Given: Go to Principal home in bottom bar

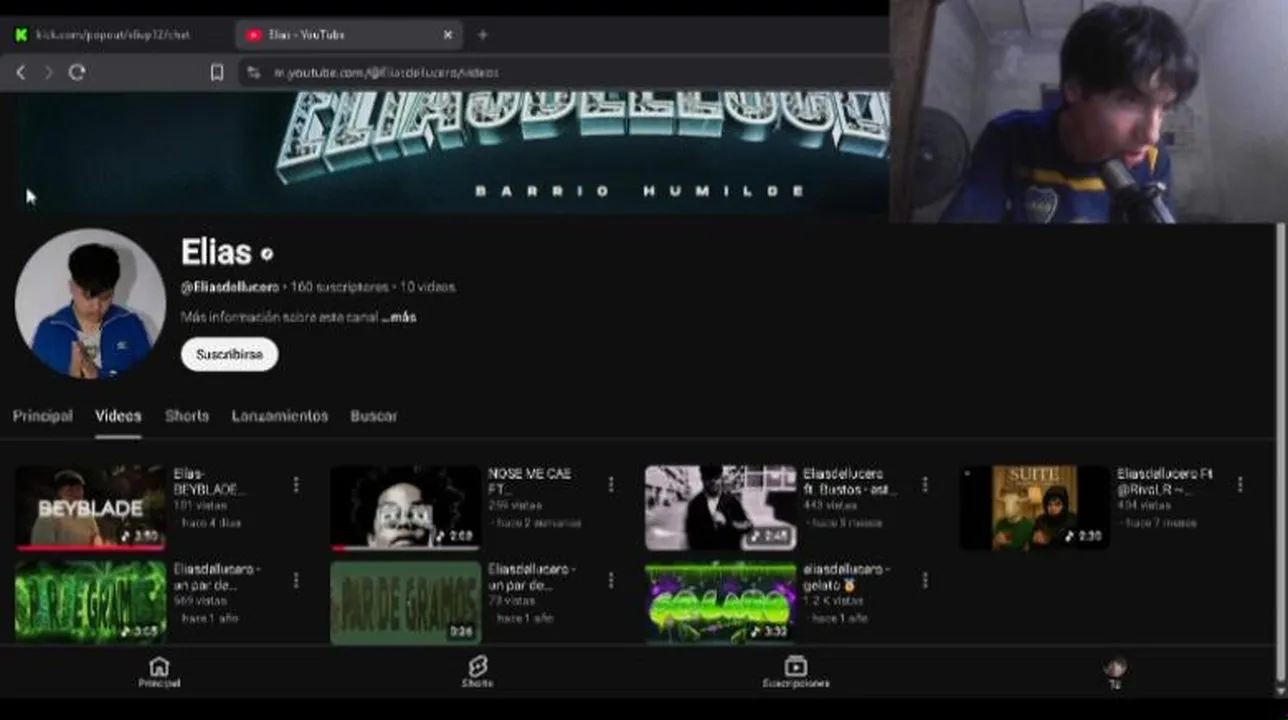Looking at the screenshot, I should click(159, 673).
